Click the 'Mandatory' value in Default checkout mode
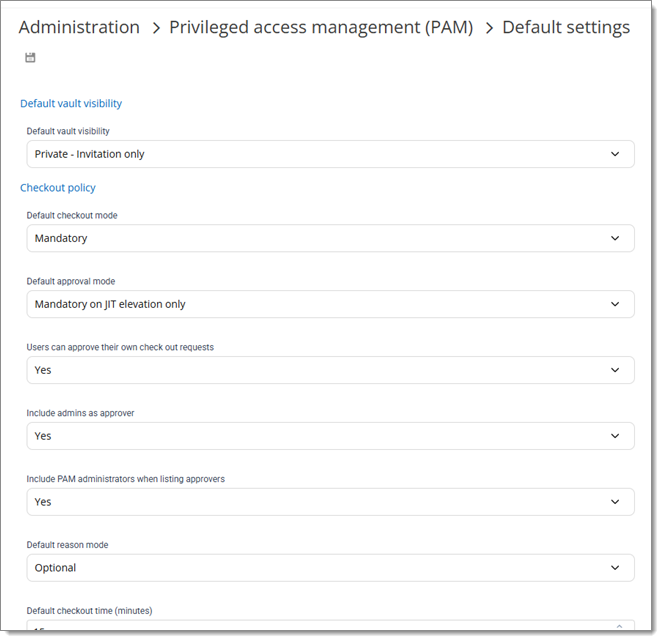662x641 pixels. pos(61,238)
